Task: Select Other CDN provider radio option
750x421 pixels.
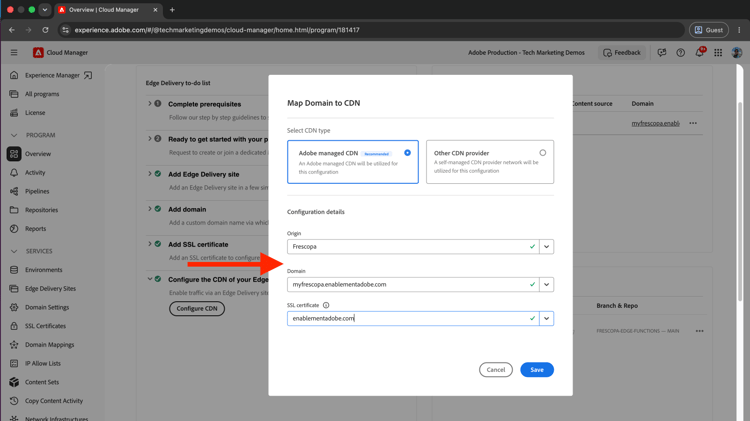Action: pos(542,153)
